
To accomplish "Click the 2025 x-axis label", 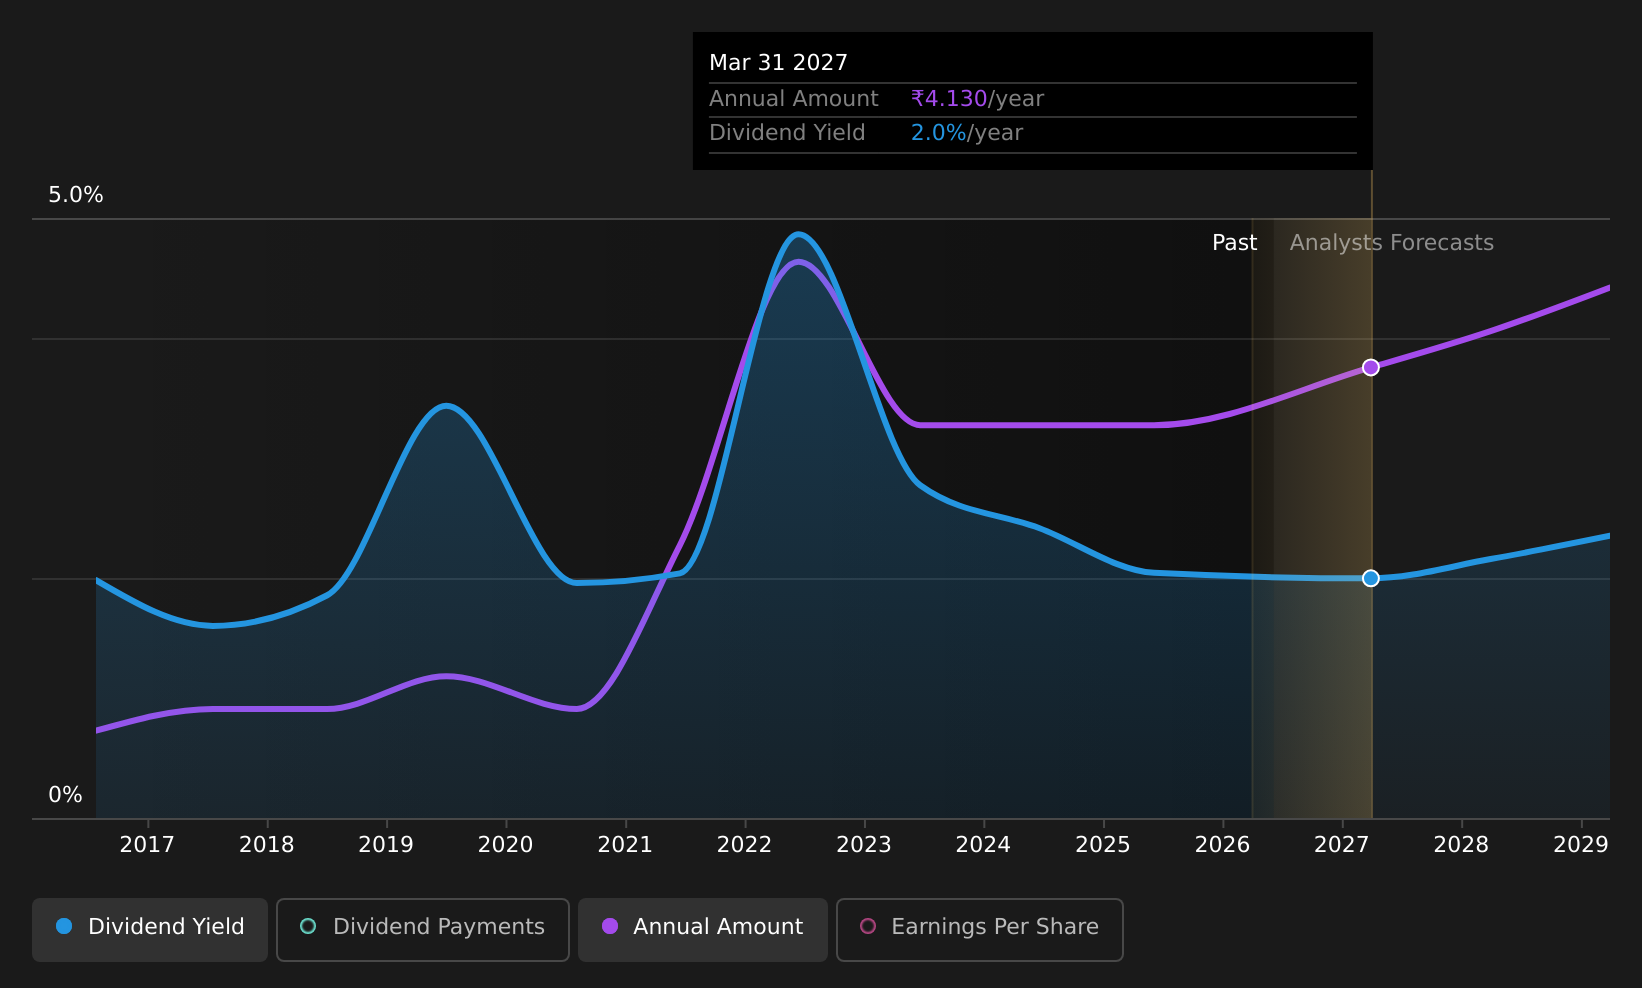I will tap(1103, 845).
